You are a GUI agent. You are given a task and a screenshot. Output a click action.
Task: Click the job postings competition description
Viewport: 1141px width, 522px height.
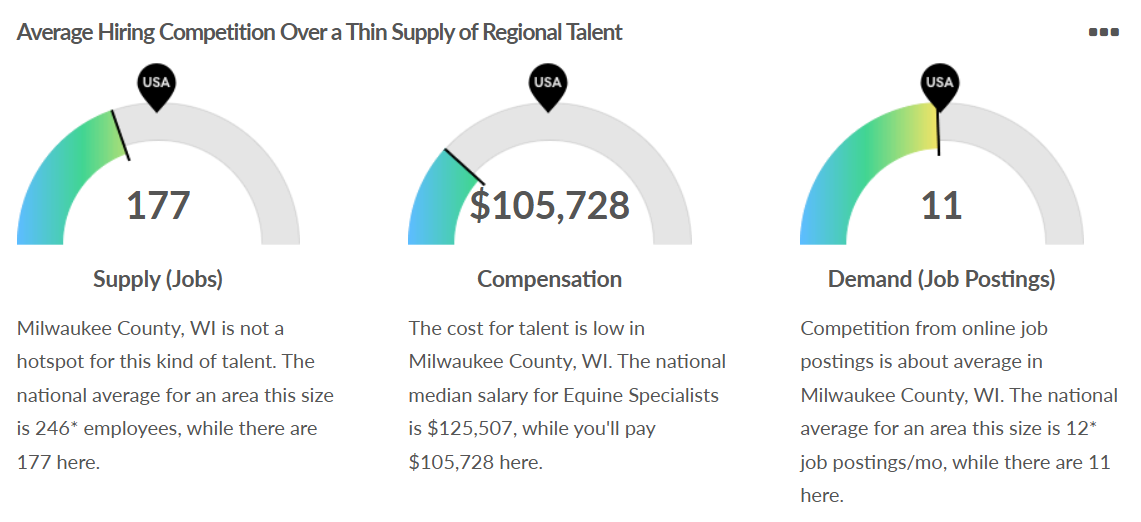click(x=959, y=411)
